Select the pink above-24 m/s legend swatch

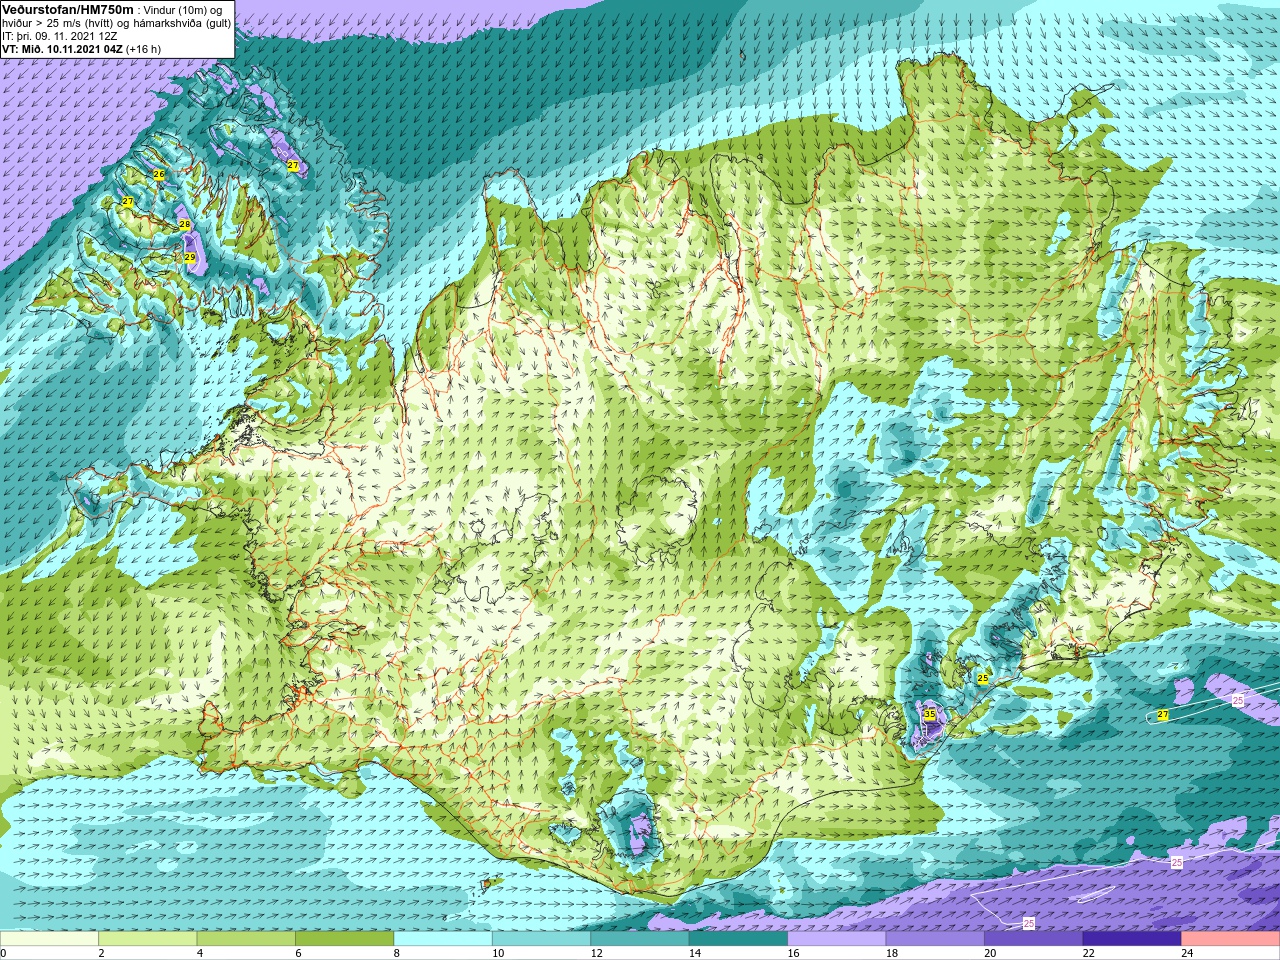point(1231,939)
